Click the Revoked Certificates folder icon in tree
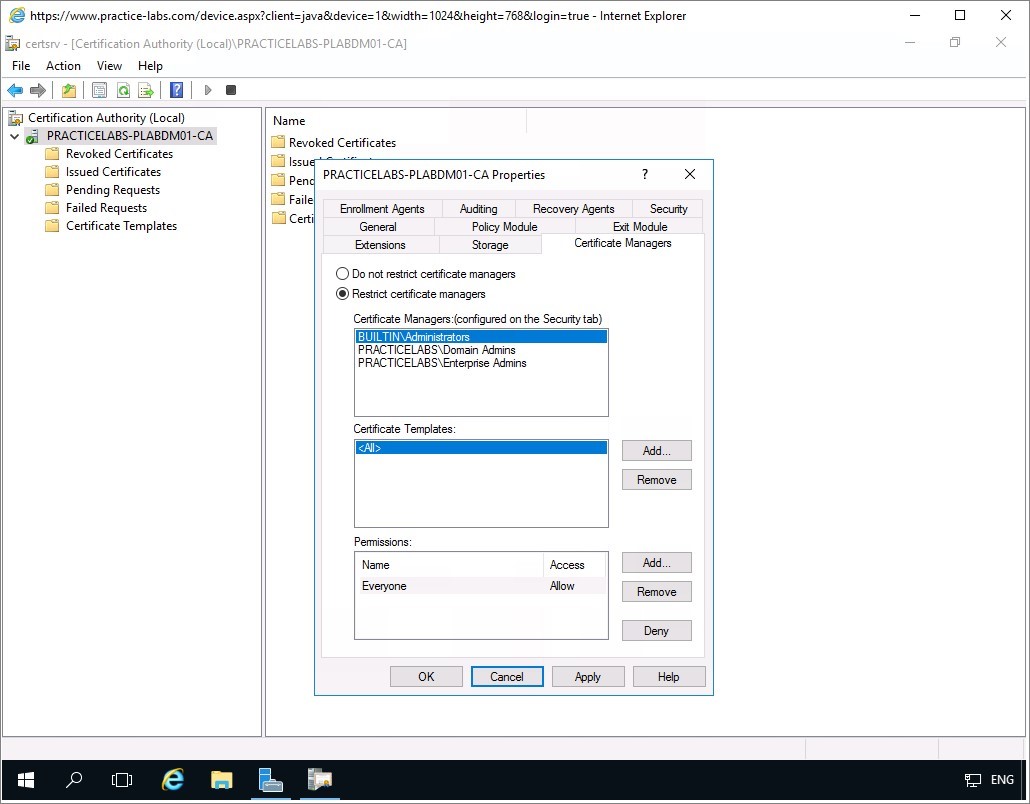Screen dimensions: 1030x804 tap(52, 154)
